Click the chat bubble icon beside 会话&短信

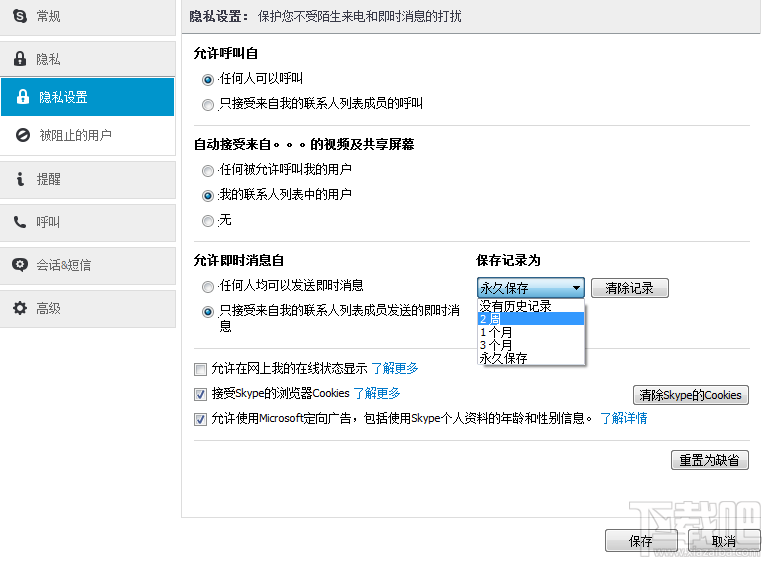20,265
